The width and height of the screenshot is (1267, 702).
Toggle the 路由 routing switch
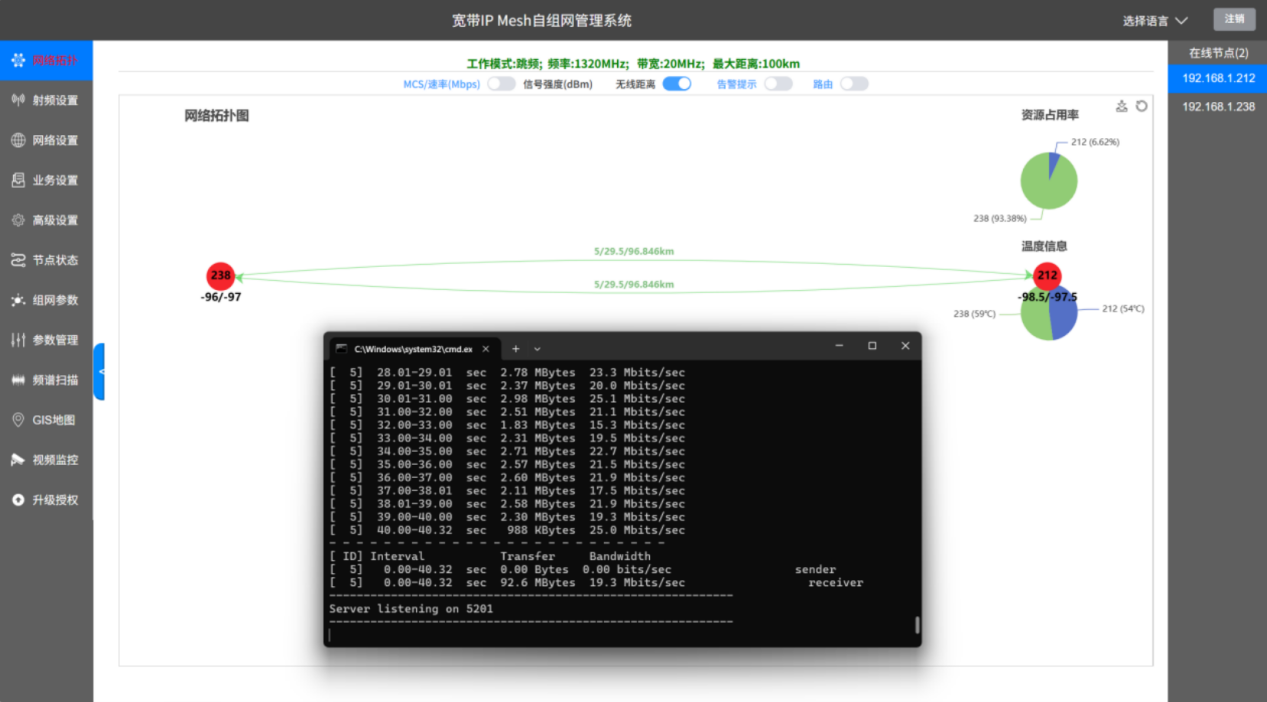tap(854, 84)
